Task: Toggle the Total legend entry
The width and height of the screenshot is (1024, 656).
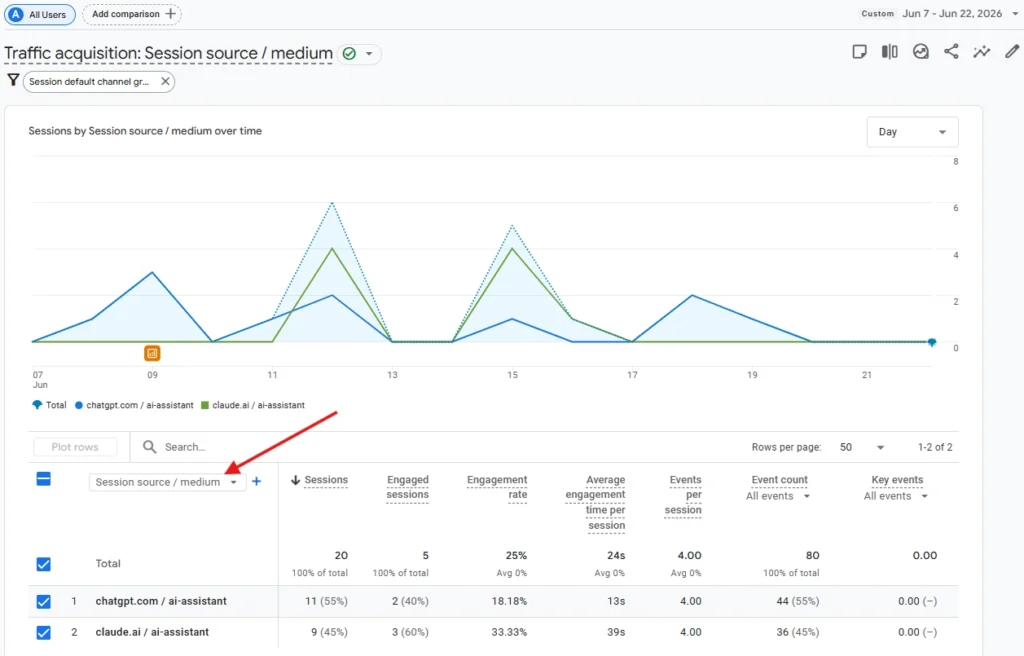Action: [x=50, y=405]
